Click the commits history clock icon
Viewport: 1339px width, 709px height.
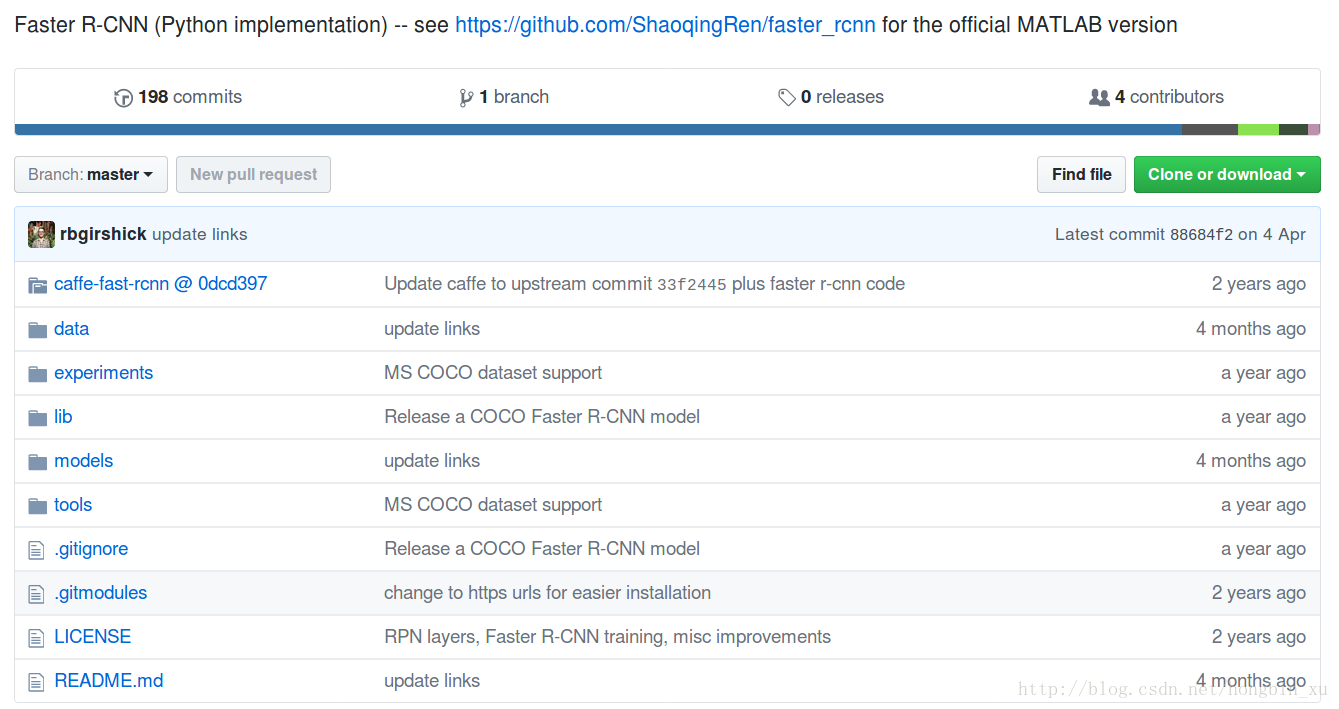[x=123, y=98]
